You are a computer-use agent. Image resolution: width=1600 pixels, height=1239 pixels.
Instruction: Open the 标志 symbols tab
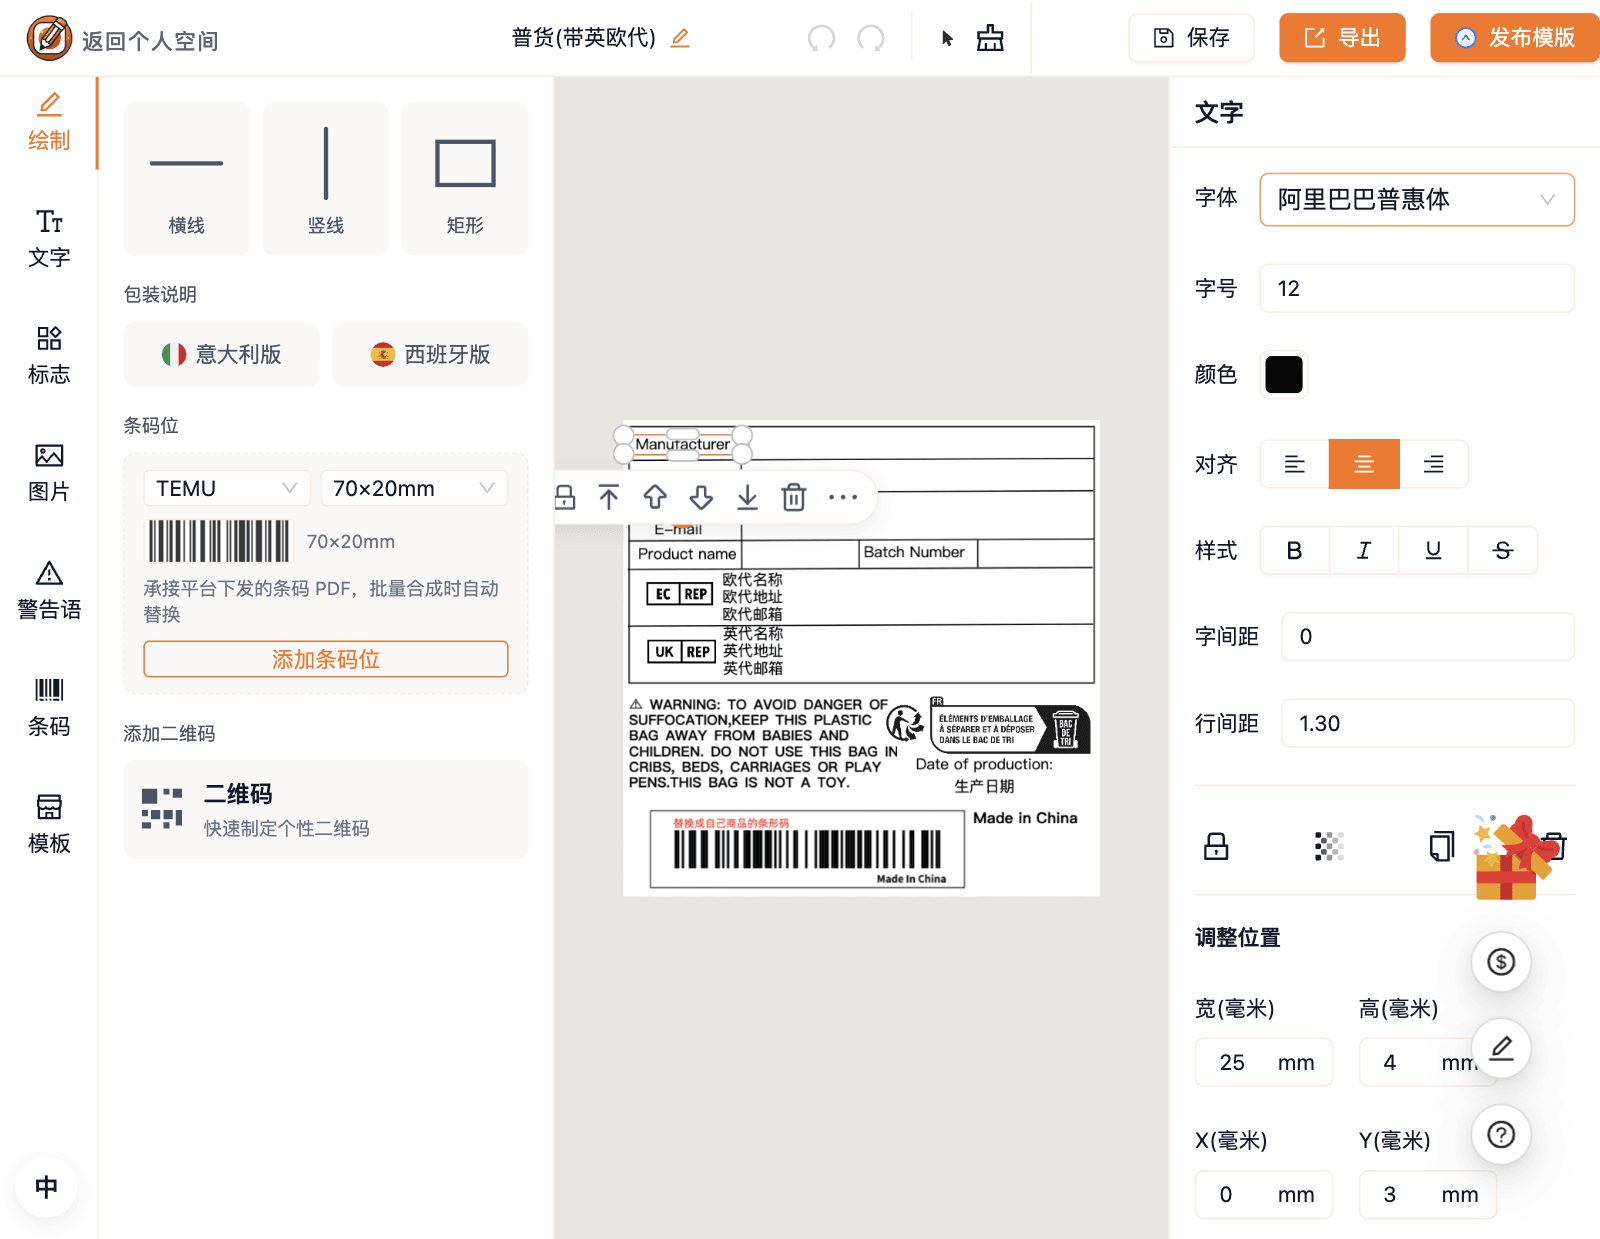pyautogui.click(x=49, y=356)
